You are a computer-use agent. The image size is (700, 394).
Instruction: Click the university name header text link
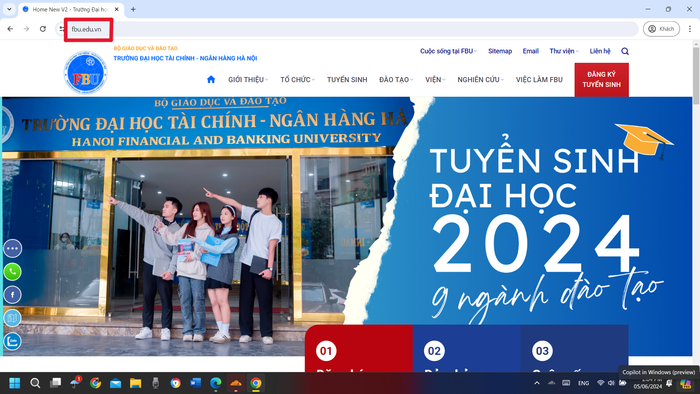pyautogui.click(x=185, y=58)
